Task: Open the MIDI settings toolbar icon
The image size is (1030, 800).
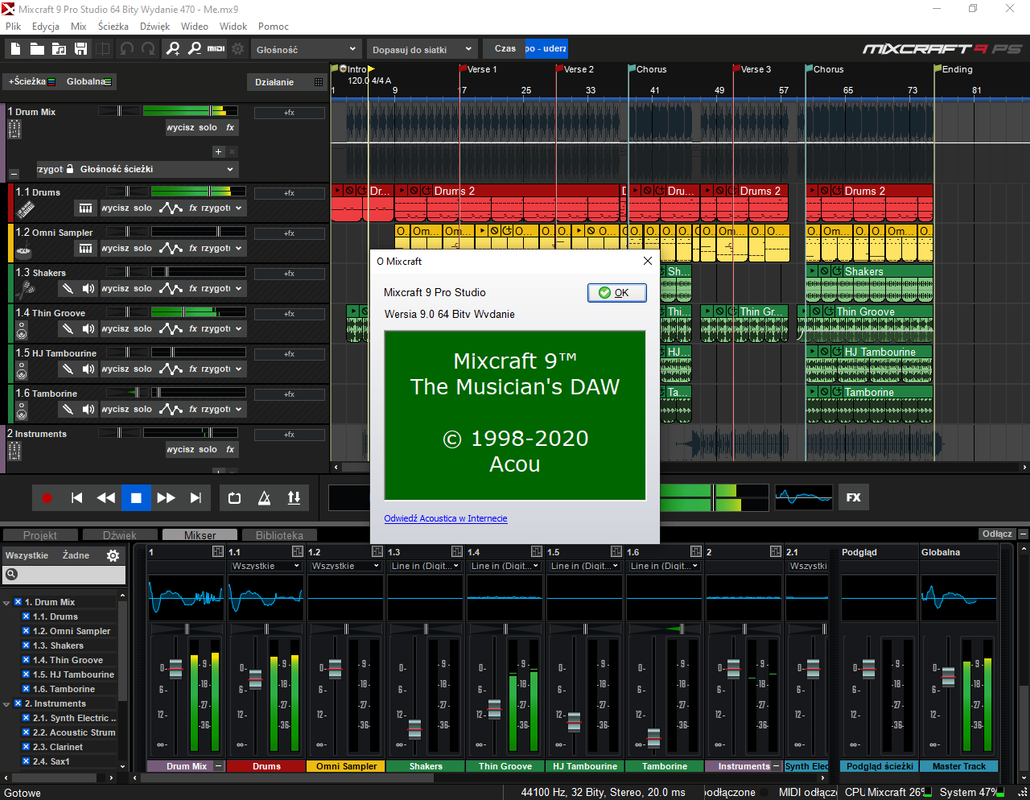Action: point(216,49)
